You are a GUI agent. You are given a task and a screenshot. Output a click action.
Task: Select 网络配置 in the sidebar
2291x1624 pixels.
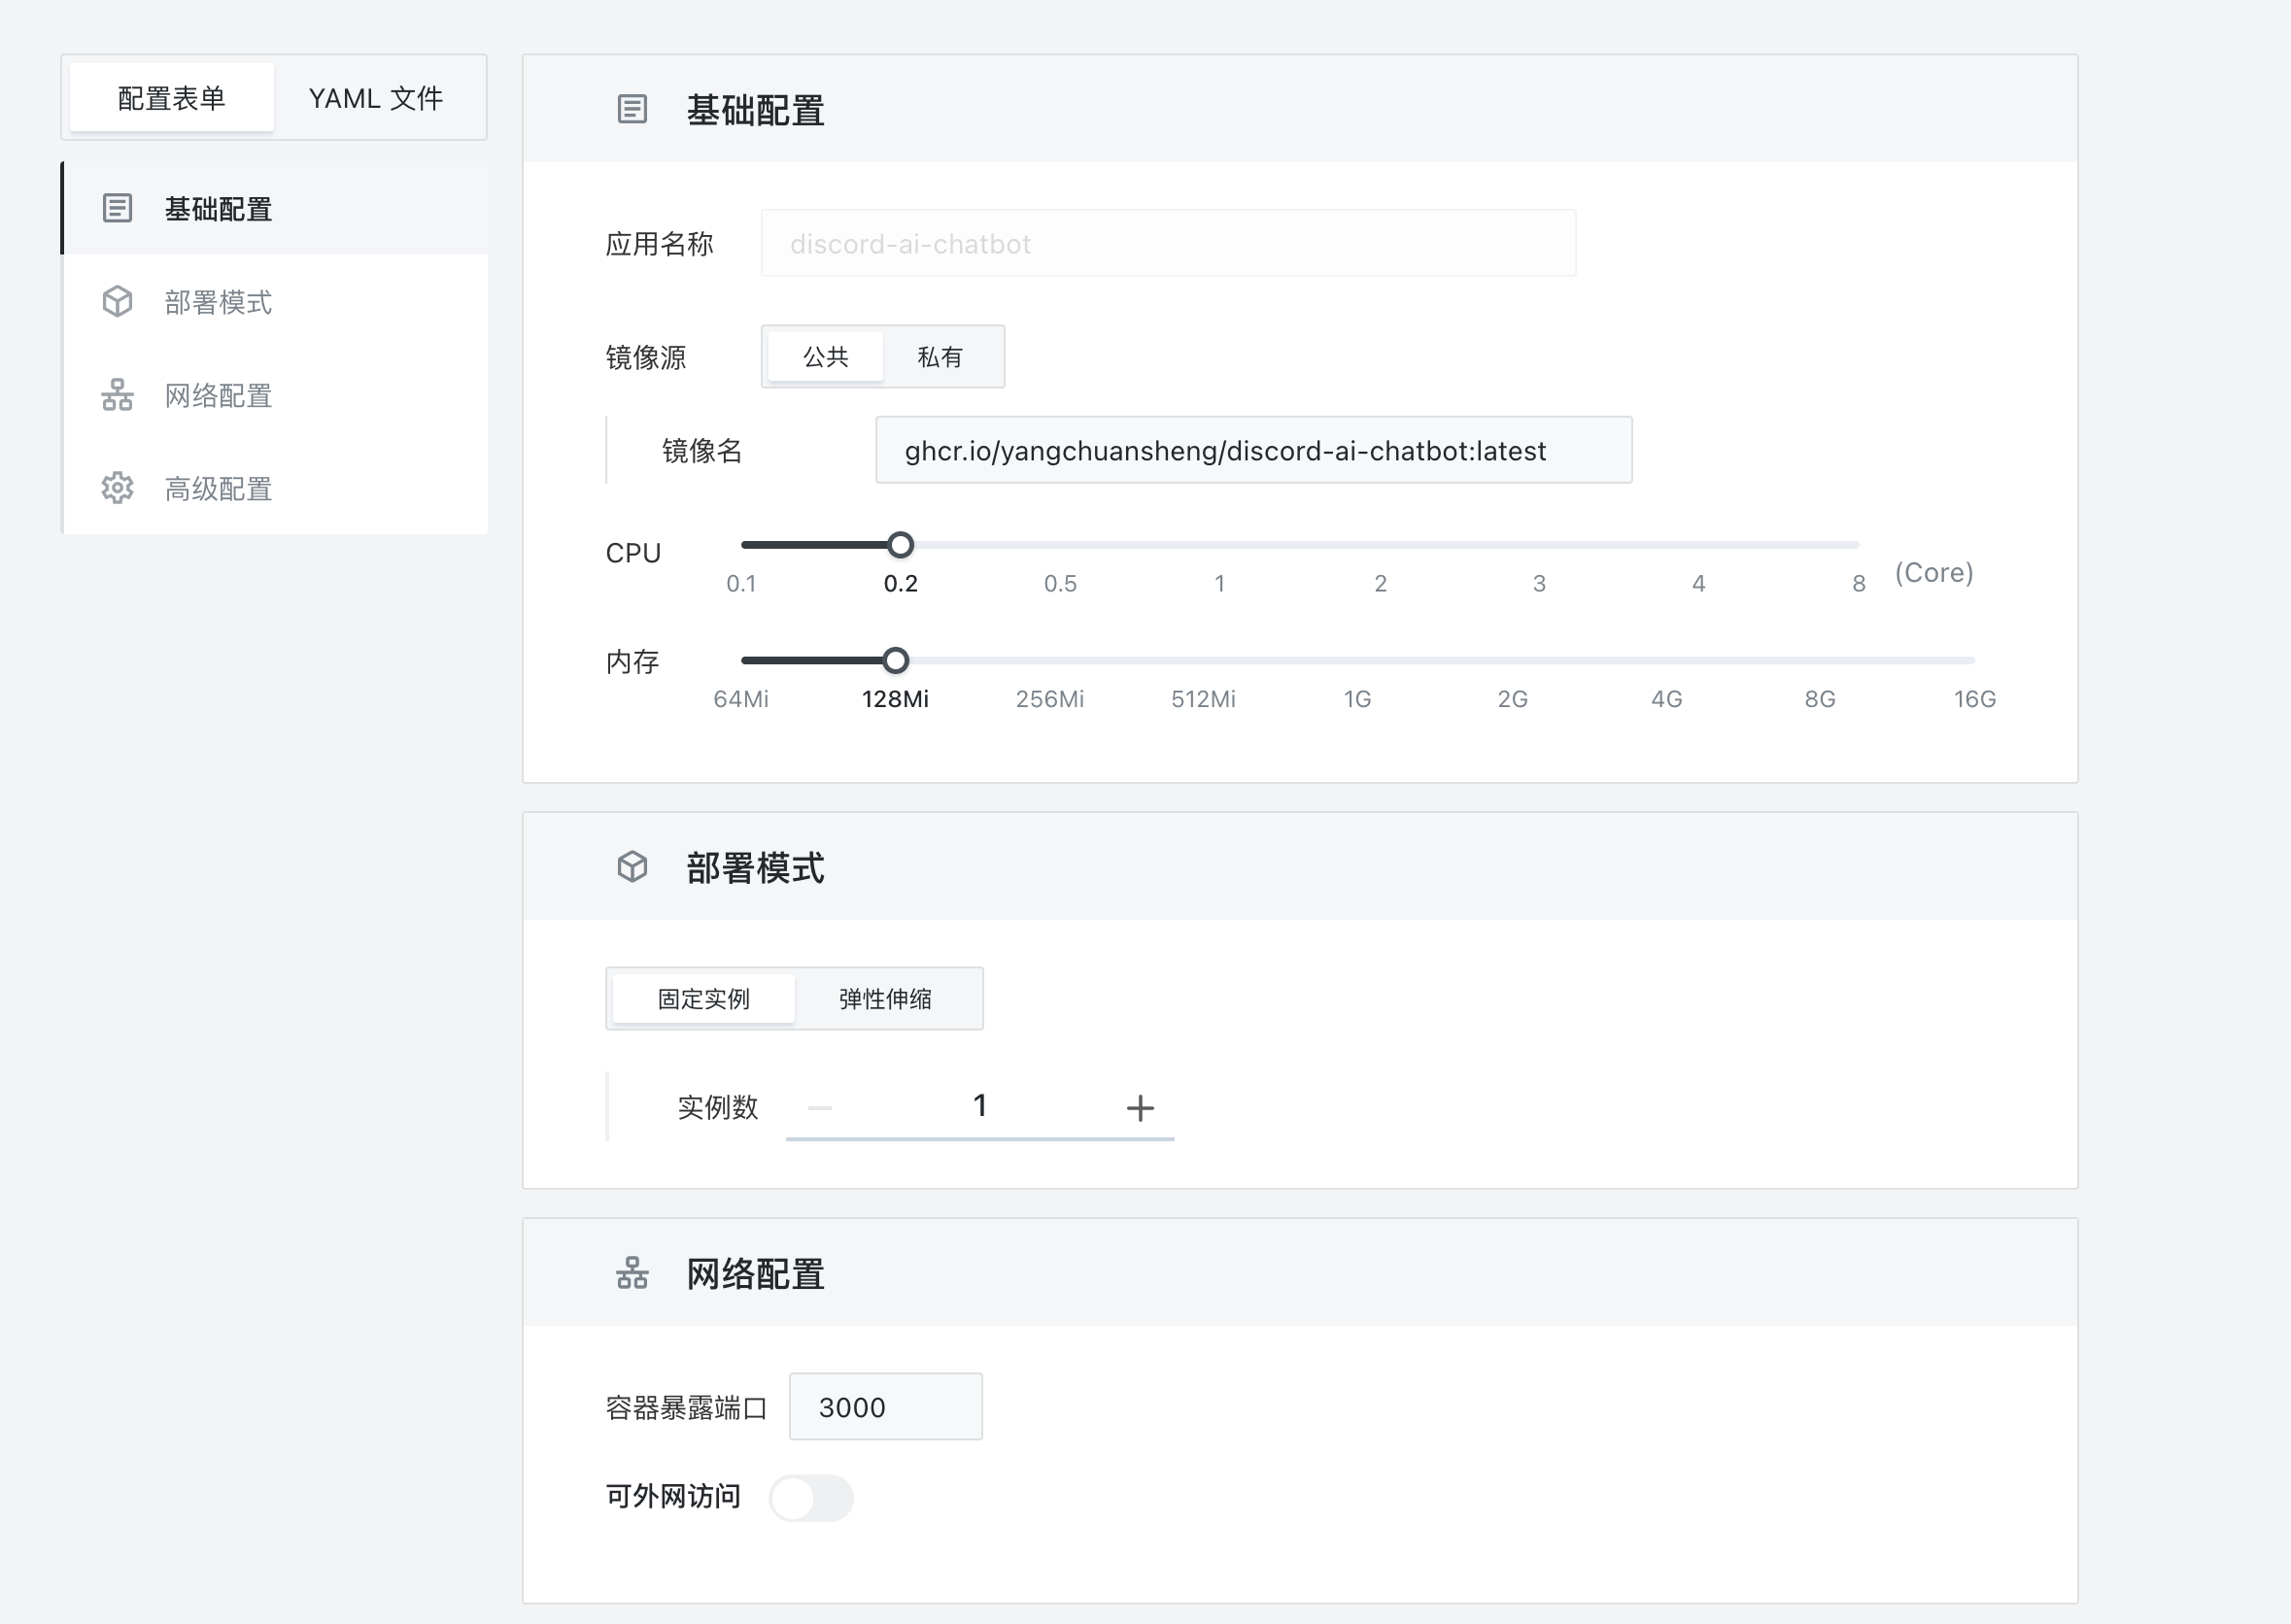pyautogui.click(x=275, y=395)
